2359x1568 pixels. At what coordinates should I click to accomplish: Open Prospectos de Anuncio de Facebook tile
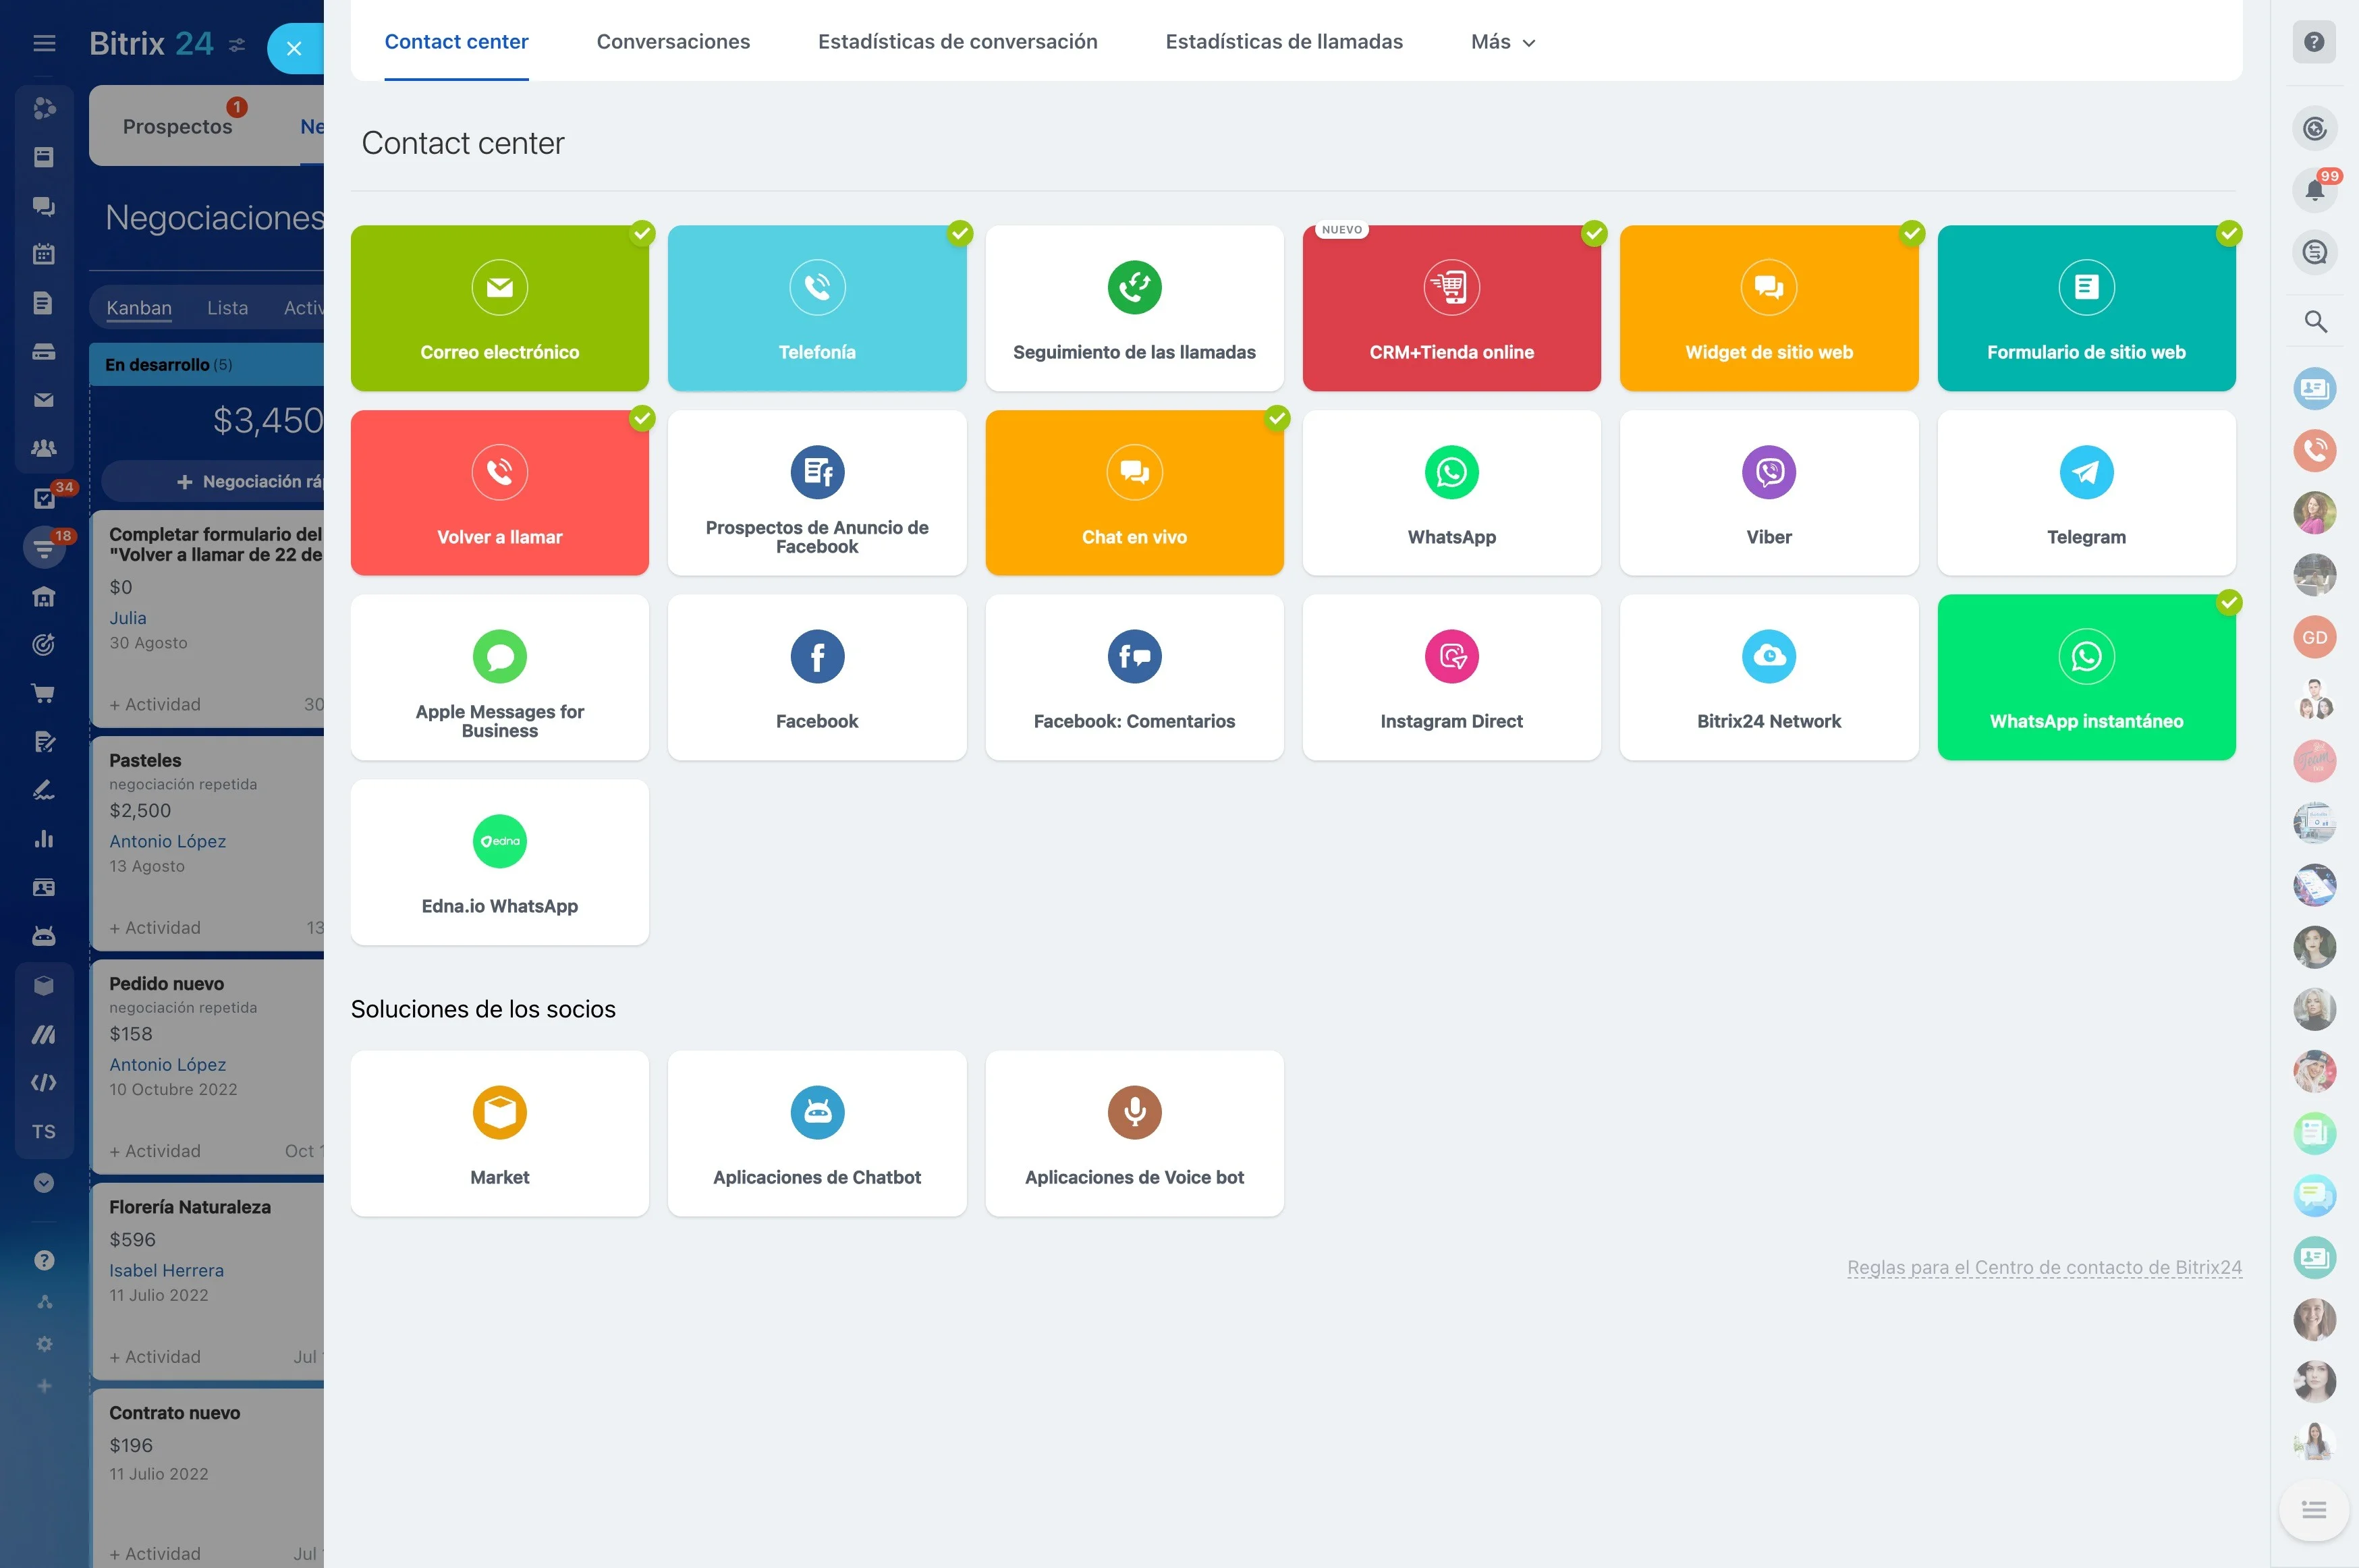(817, 493)
